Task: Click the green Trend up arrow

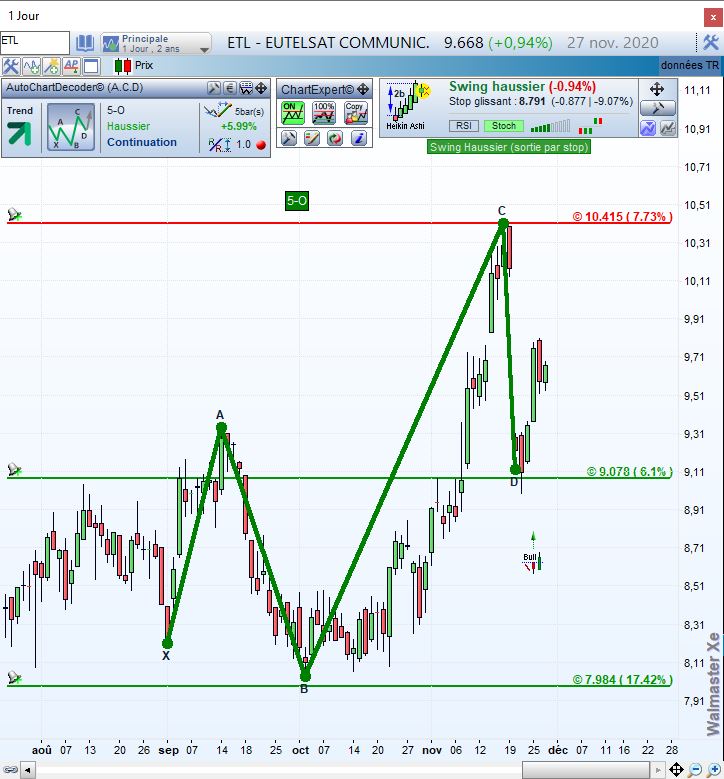Action: [x=19, y=133]
